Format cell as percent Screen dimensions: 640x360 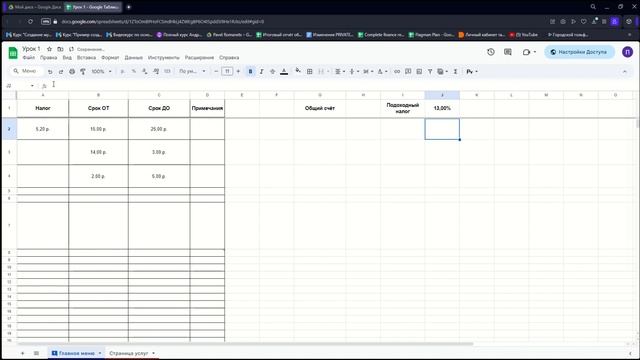(133, 71)
